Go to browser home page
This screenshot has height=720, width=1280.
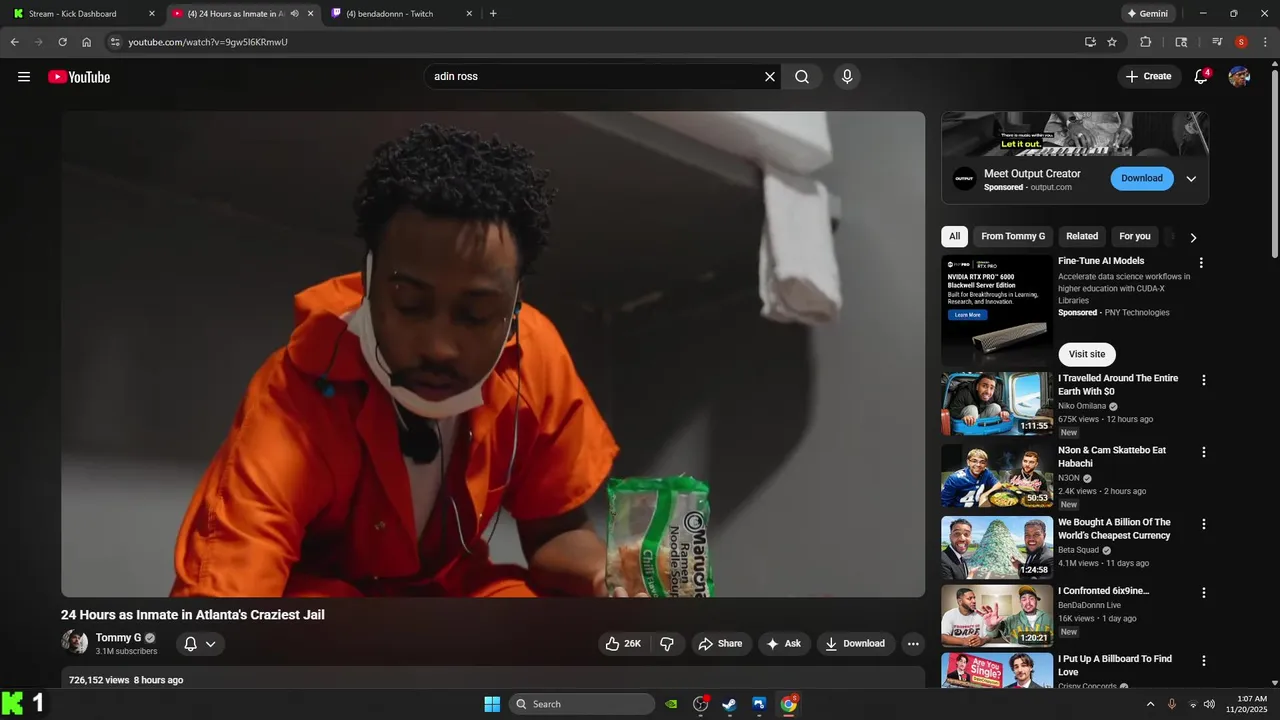(87, 42)
